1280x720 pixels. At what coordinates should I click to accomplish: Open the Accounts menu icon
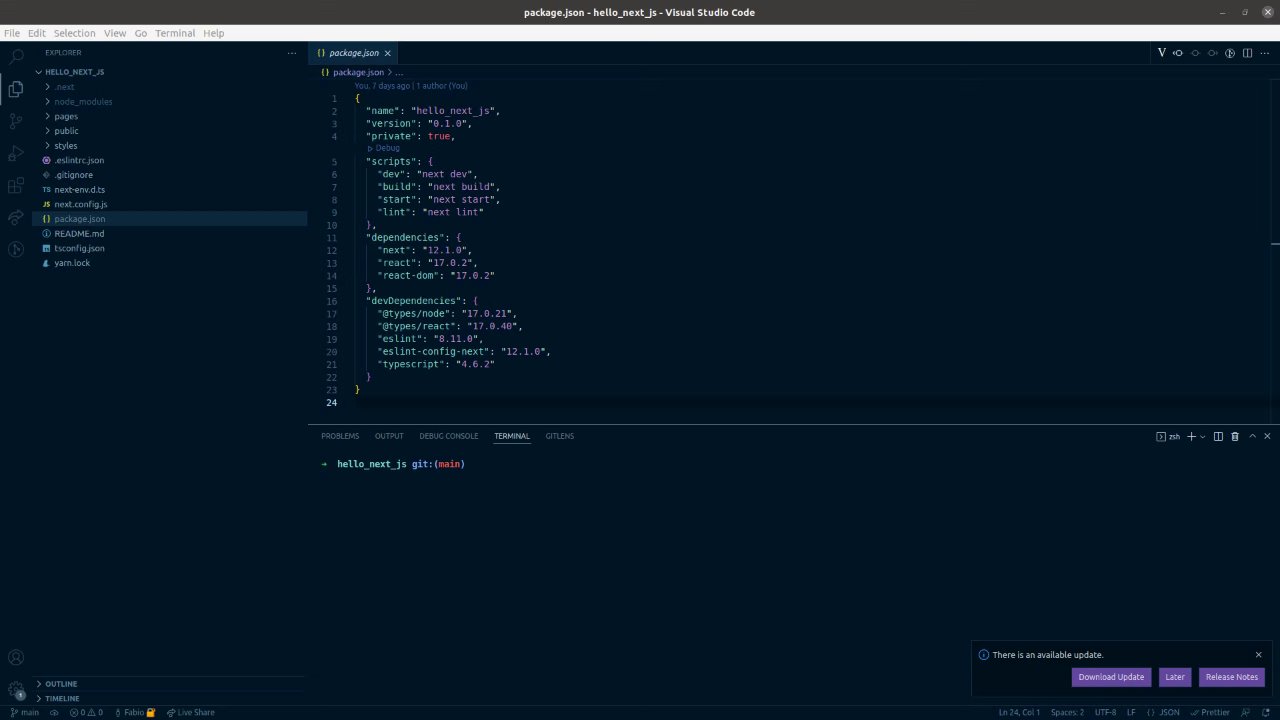click(16, 657)
